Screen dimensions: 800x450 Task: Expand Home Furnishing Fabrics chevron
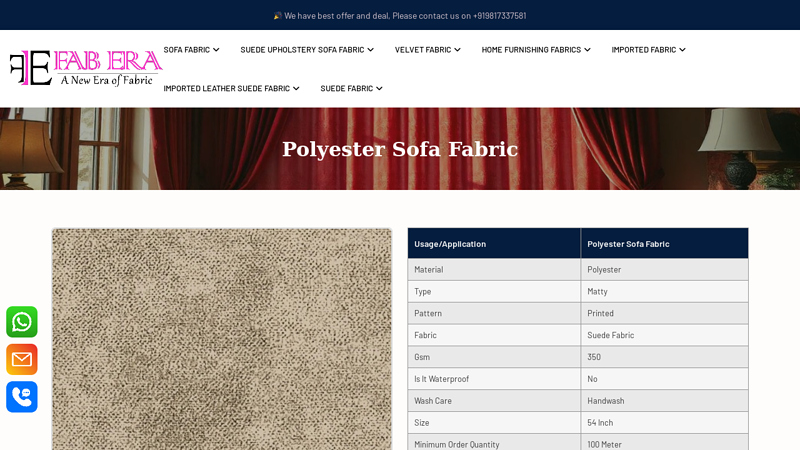(587, 50)
